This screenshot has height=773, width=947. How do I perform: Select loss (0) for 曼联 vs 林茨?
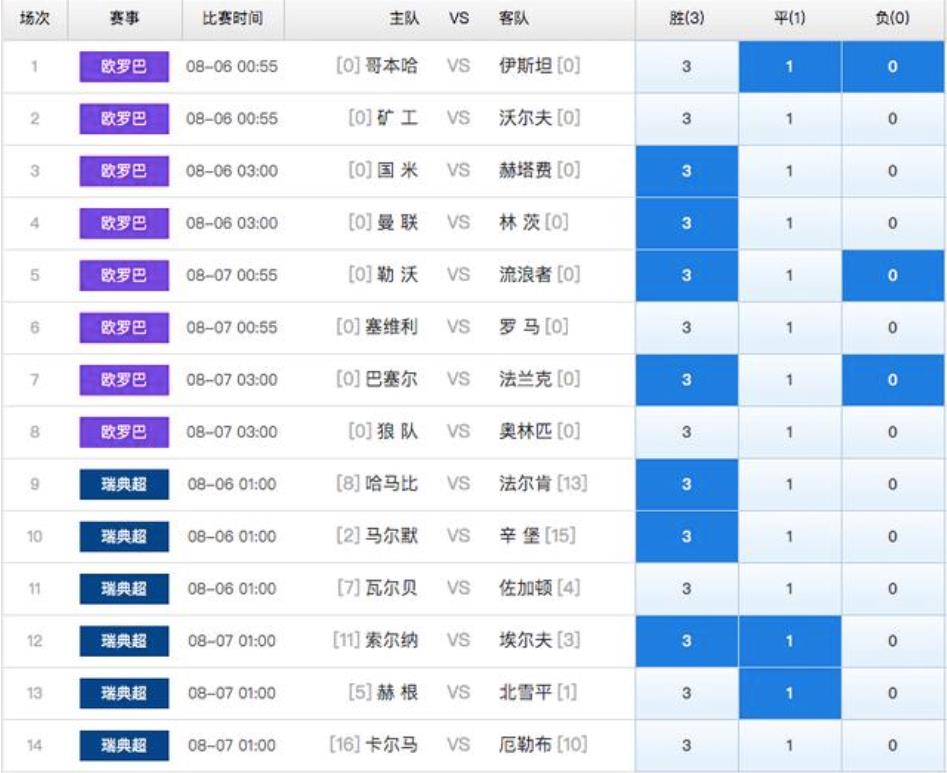[893, 223]
